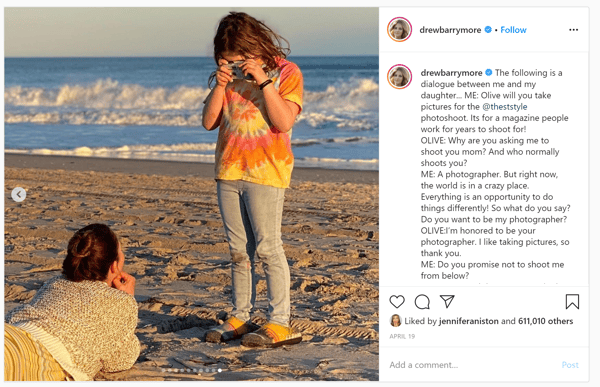
Task: View jenniferaniston profile from likes
Action: point(468,321)
